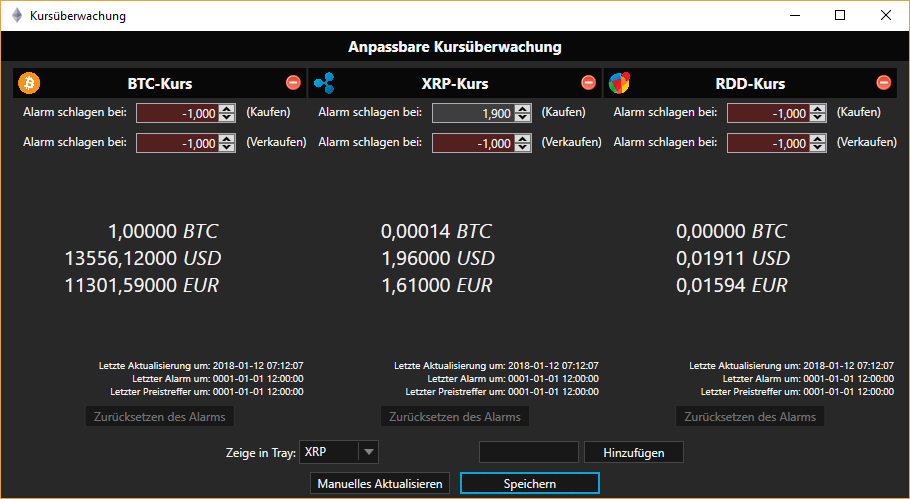Click the XRP-Kurs heading text

coord(455,84)
